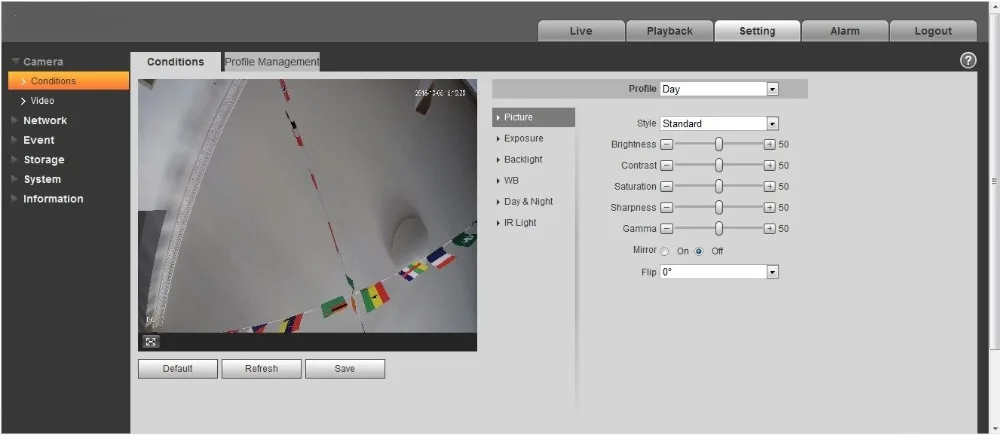Set Mirror to On
The image size is (1000, 435).
tap(665, 251)
